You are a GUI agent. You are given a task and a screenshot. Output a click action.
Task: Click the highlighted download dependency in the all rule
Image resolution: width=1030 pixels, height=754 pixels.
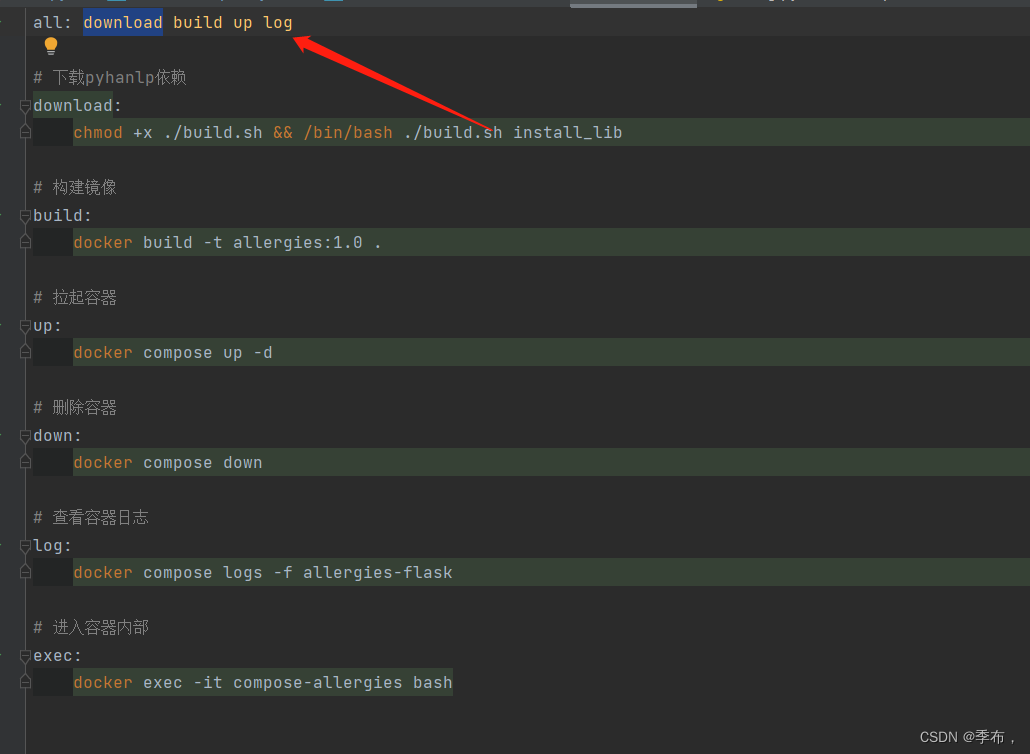tap(122, 21)
